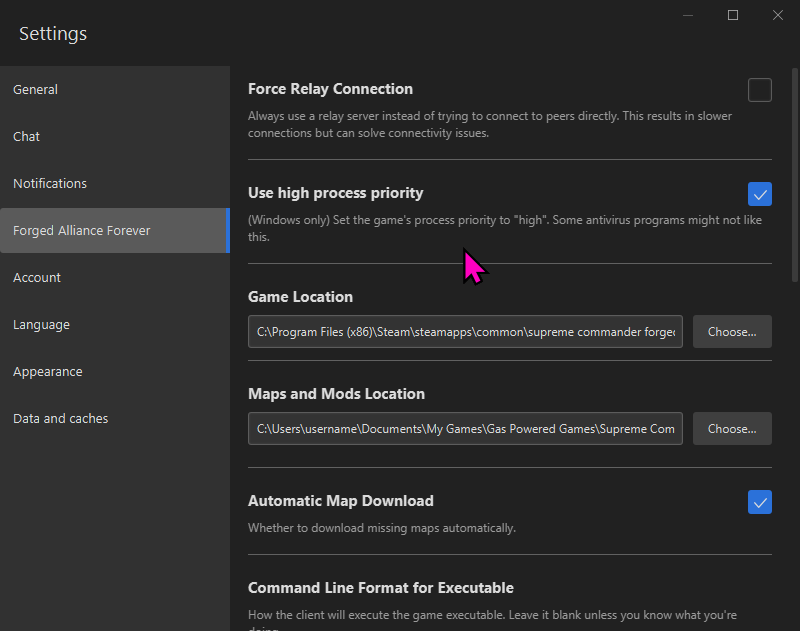
Task: Enable the Force Relay Connection checkbox
Action: 759,90
